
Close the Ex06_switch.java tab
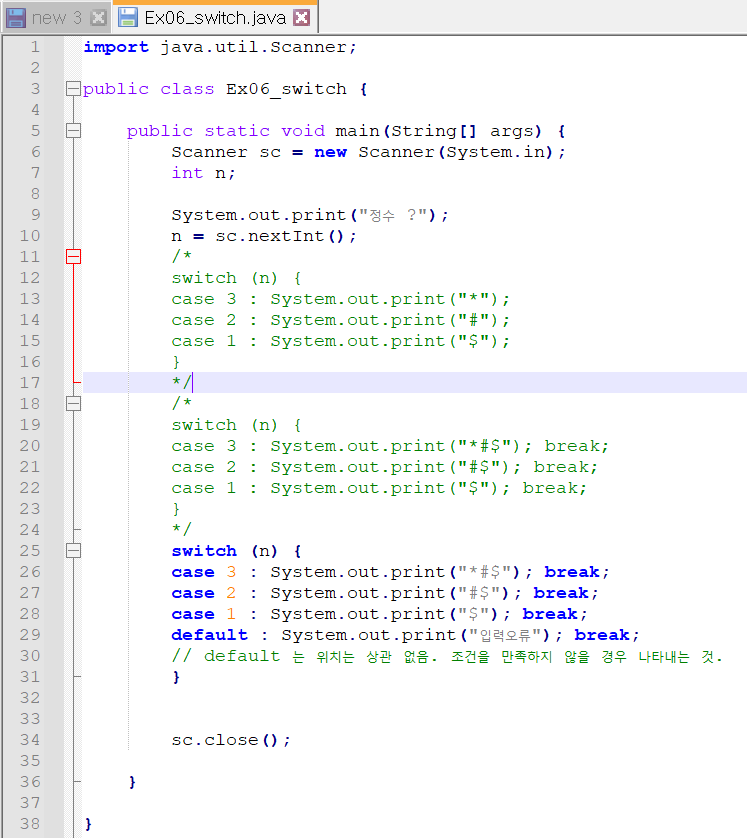[x=302, y=18]
